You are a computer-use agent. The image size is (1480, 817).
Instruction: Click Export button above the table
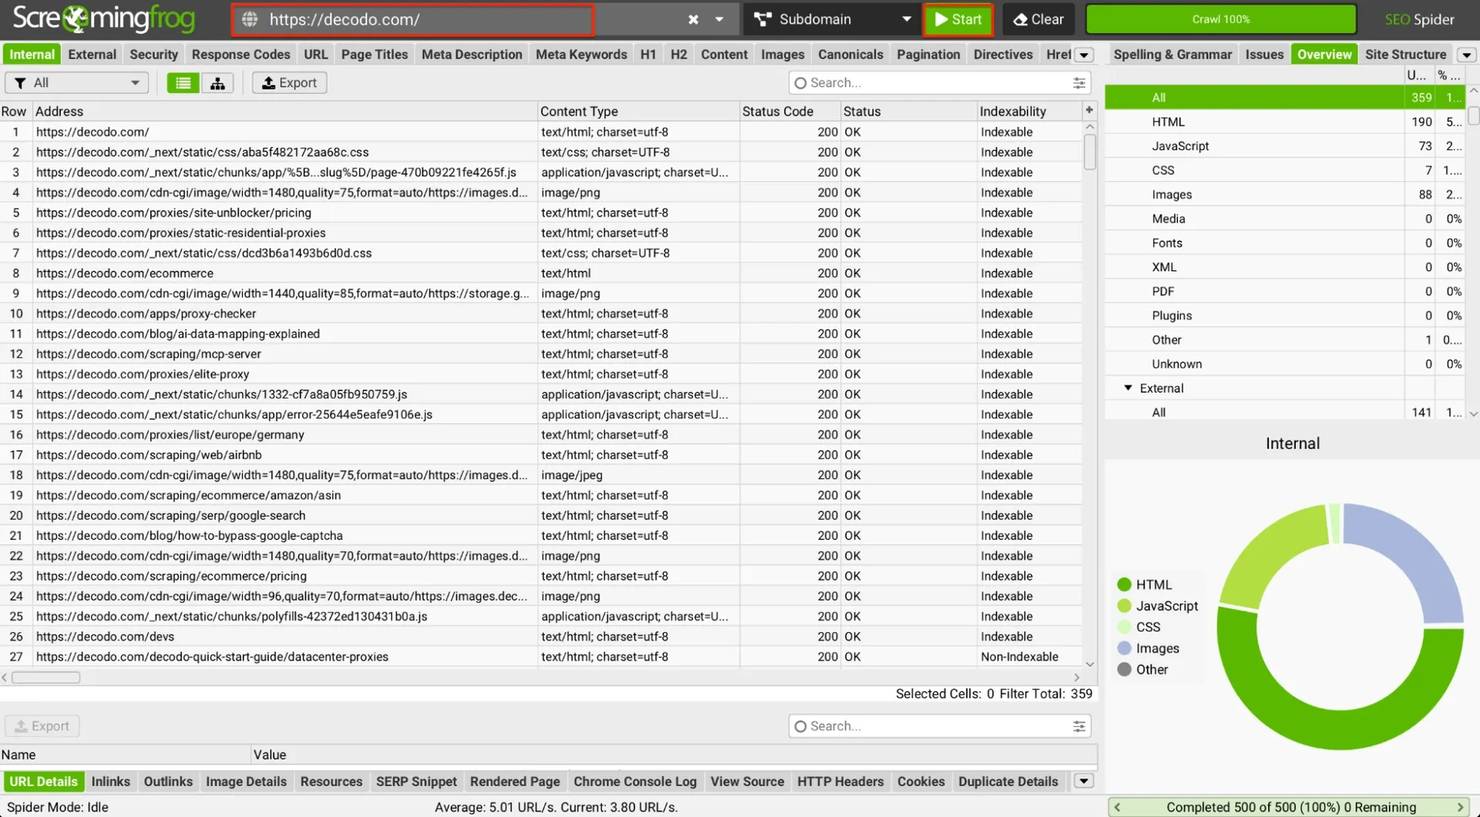289,83
